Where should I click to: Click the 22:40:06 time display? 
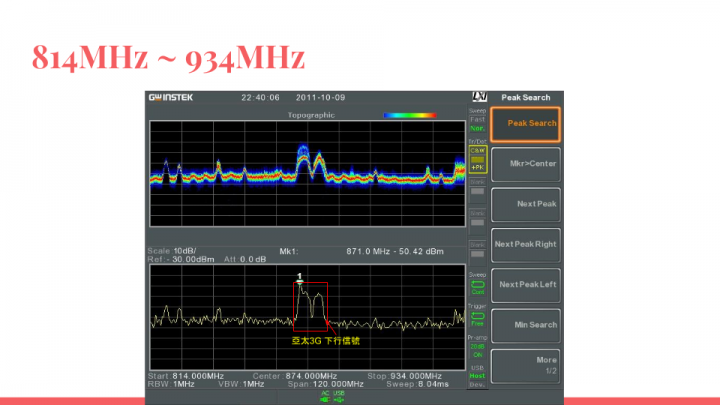click(x=260, y=97)
